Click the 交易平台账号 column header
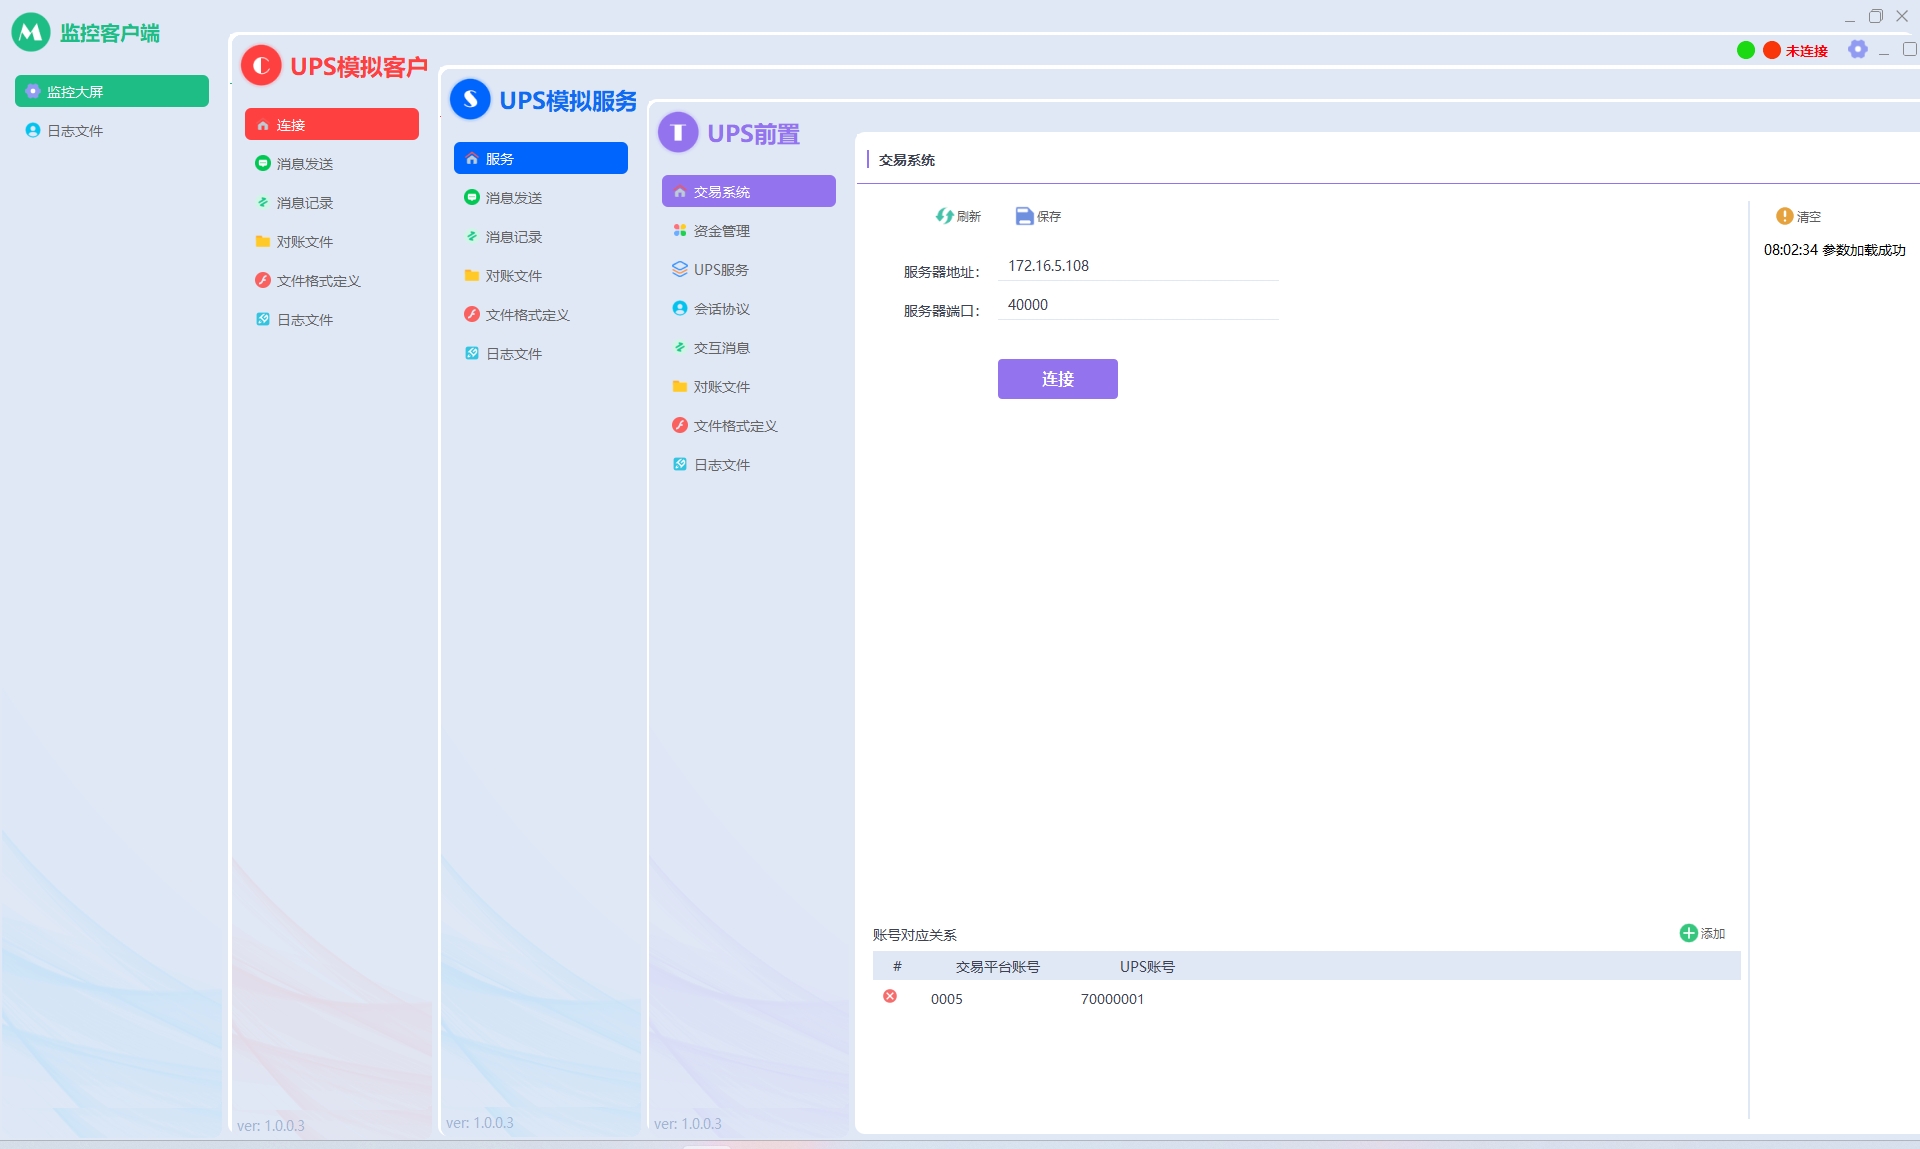 [997, 967]
